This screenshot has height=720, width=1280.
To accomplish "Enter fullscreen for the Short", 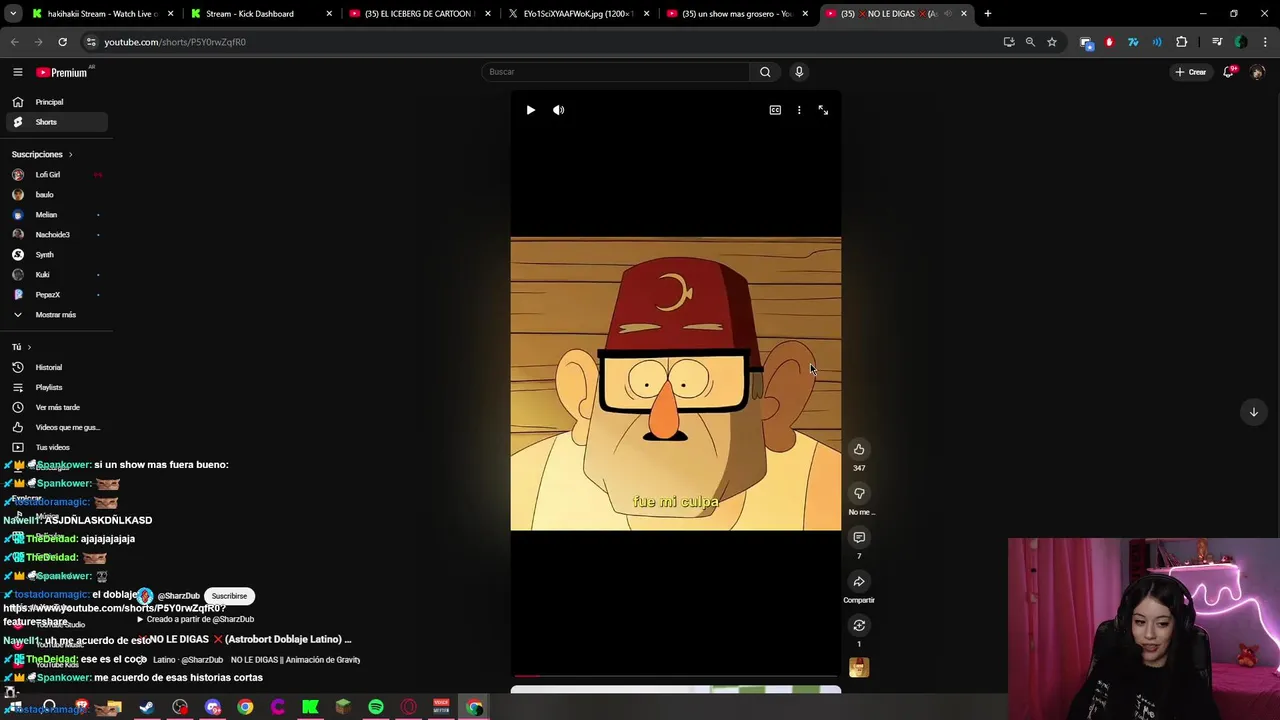I will [x=823, y=110].
